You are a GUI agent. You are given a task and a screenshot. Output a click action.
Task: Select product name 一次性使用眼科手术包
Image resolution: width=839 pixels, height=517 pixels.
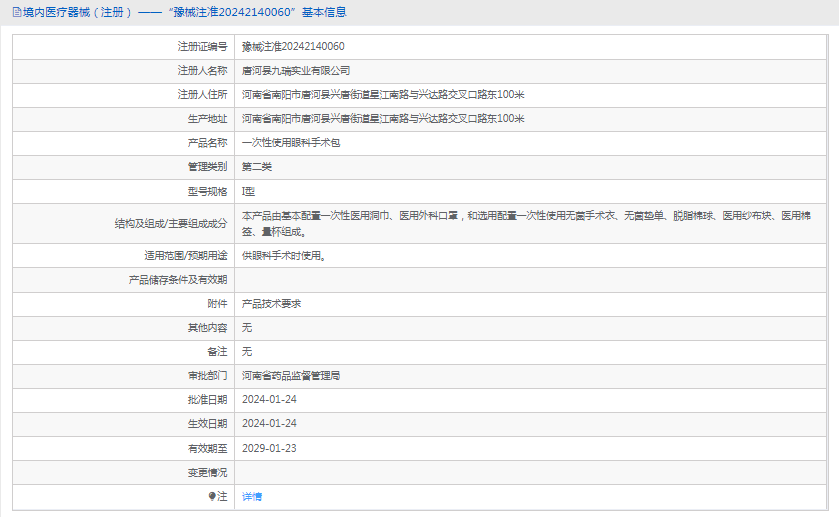[291, 143]
